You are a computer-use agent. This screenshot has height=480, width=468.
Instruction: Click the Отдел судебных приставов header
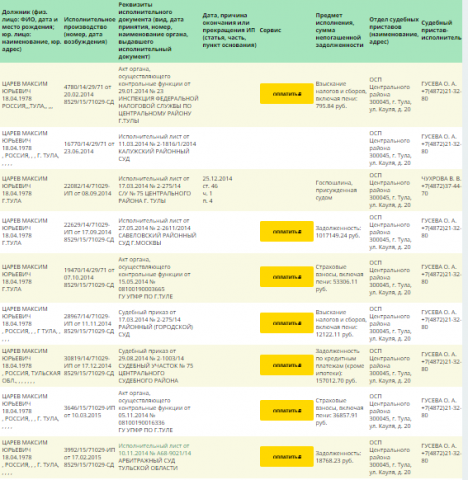[x=394, y=31]
